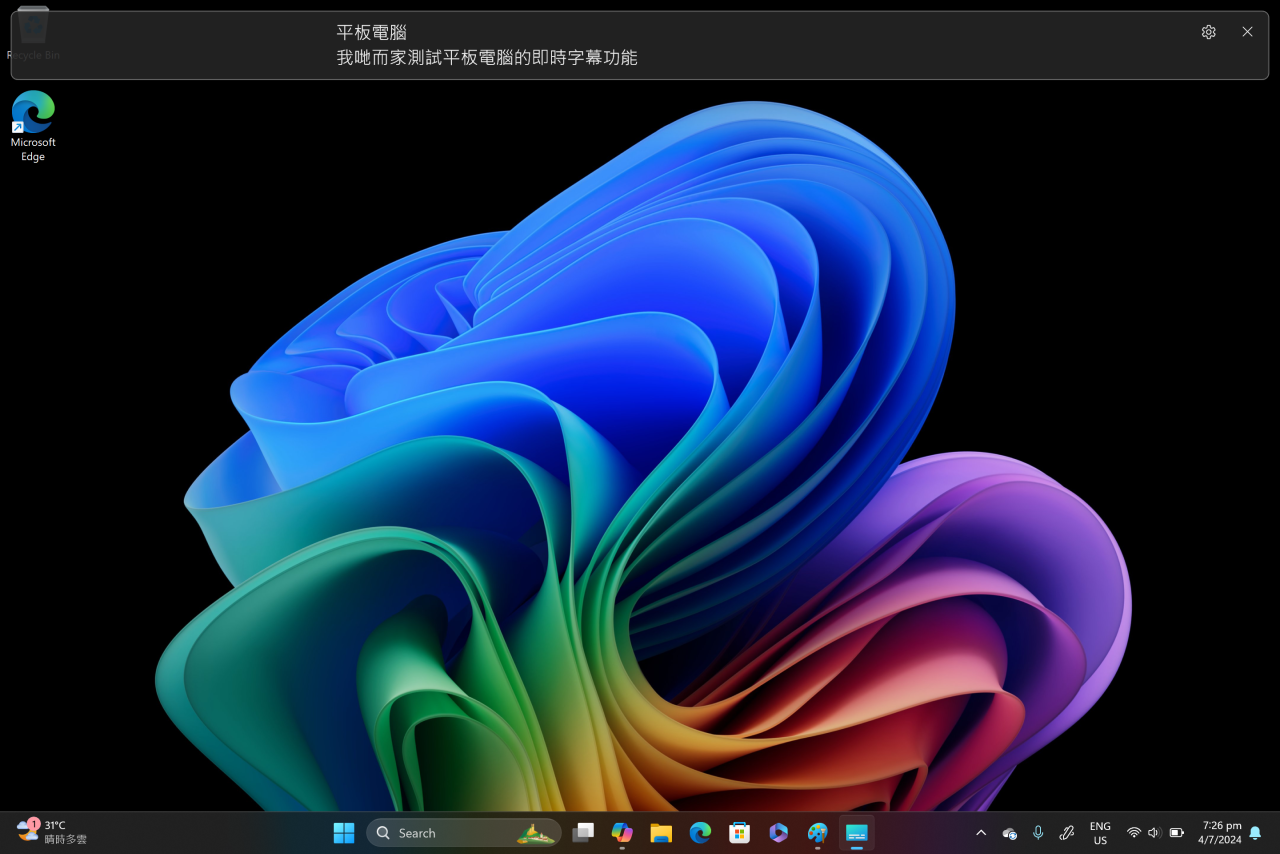Open the Microsoft Store

pyautogui.click(x=738, y=832)
